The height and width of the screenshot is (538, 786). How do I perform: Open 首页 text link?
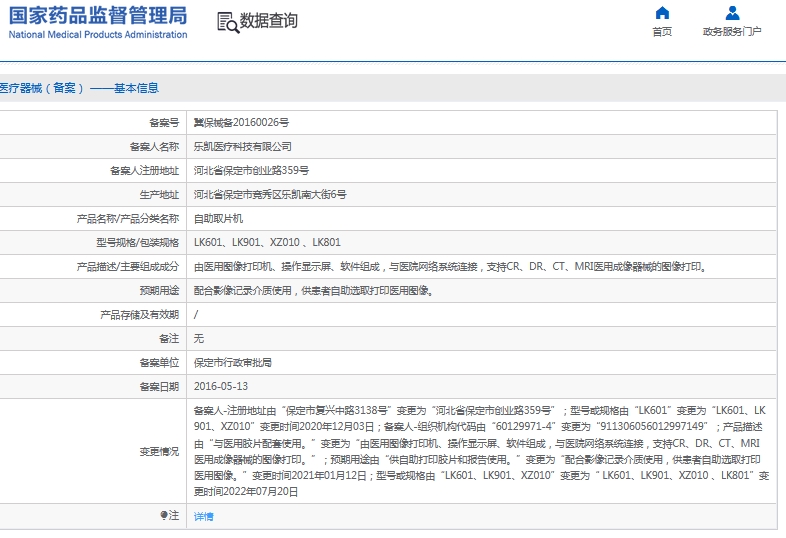point(662,32)
